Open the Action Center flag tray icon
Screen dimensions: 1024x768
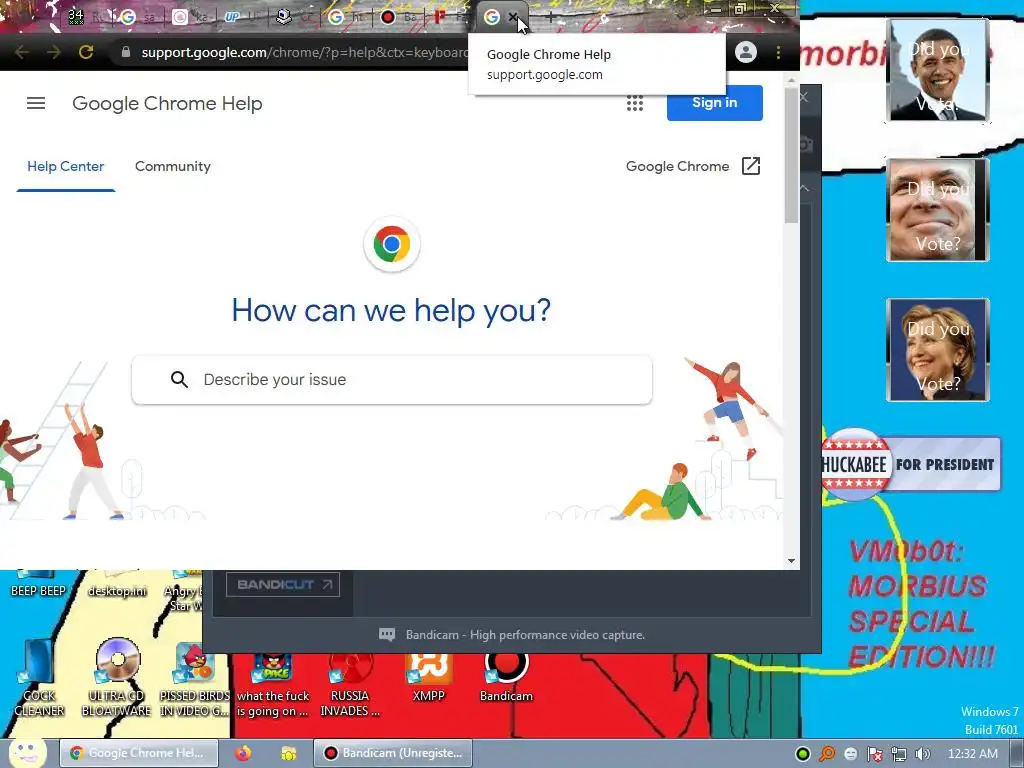[x=875, y=754]
